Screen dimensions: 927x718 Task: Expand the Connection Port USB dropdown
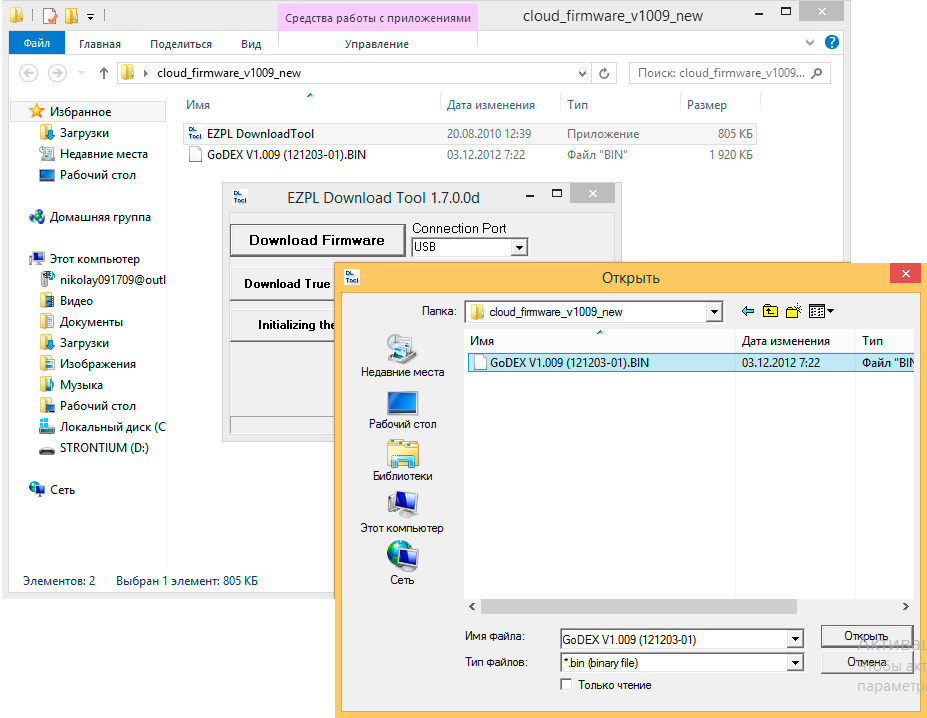(x=518, y=247)
